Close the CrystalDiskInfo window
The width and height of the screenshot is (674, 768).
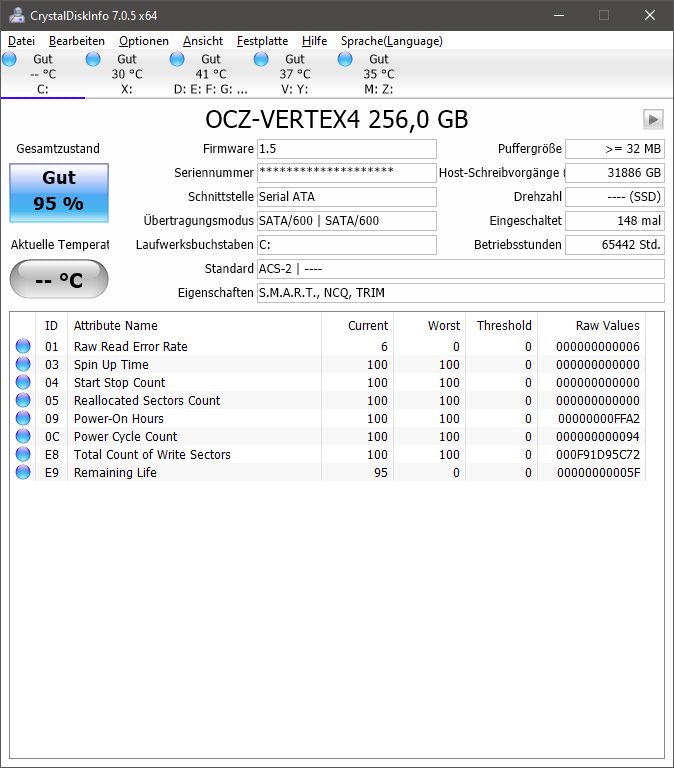[650, 16]
